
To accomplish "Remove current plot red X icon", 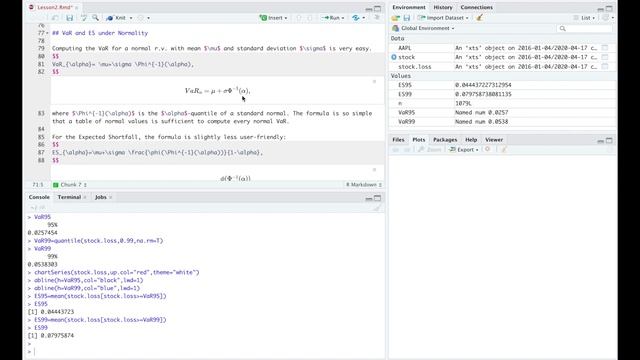I will [x=487, y=149].
